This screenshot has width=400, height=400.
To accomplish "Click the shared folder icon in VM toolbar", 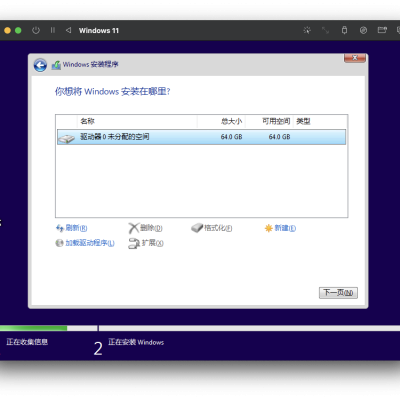I will [382, 30].
